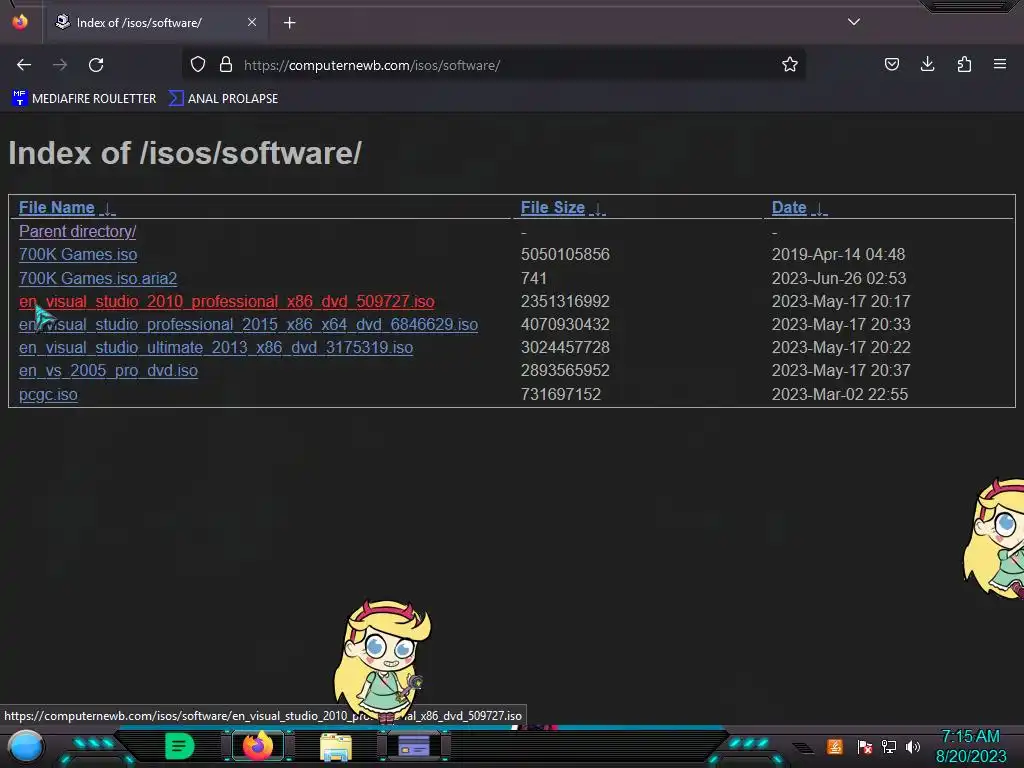Bookmark this page with the star
The image size is (1024, 768).
coord(790,65)
